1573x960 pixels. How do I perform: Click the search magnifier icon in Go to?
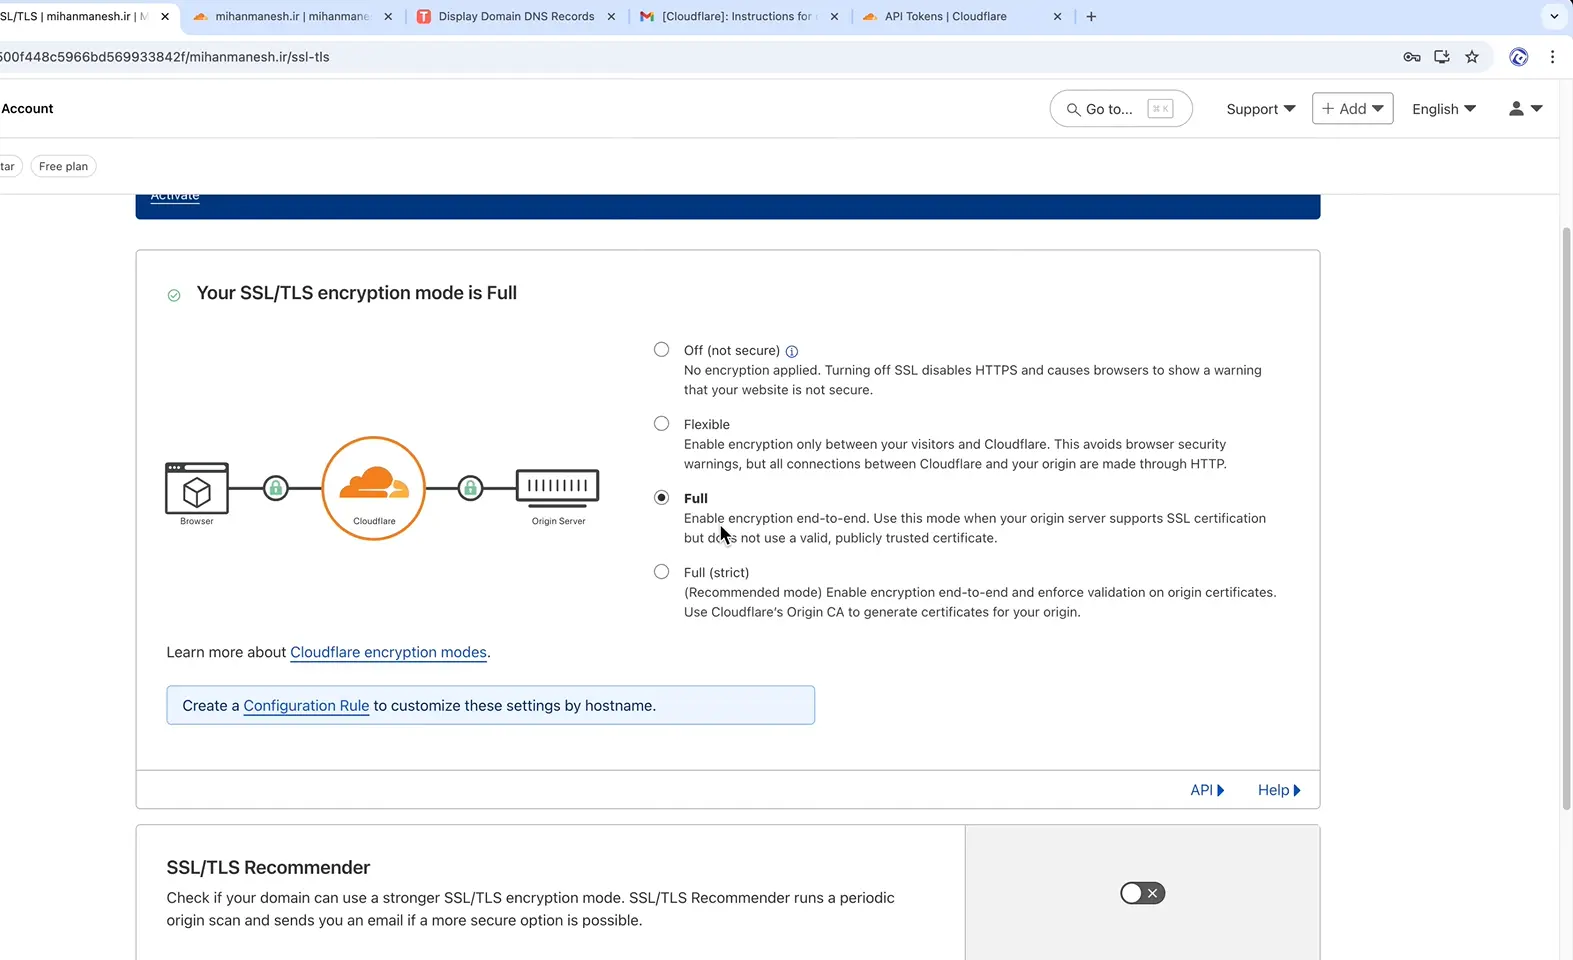point(1073,109)
